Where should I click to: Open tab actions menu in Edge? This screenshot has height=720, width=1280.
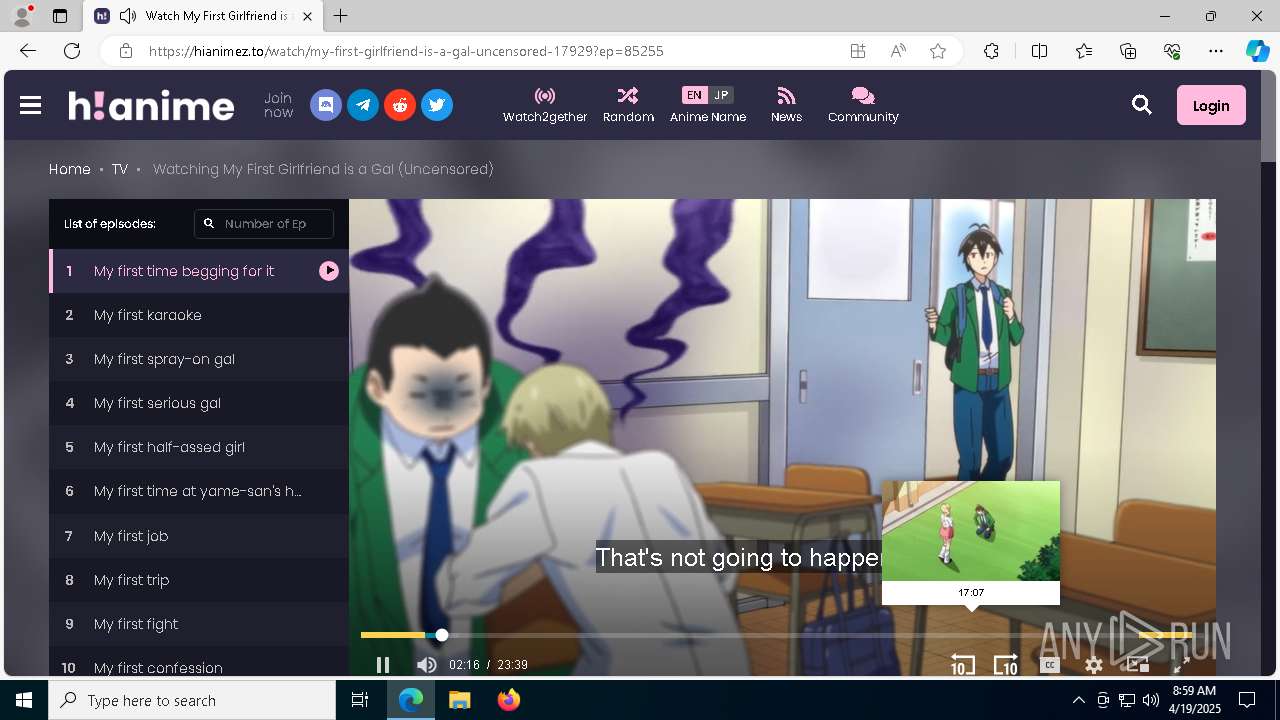[60, 16]
